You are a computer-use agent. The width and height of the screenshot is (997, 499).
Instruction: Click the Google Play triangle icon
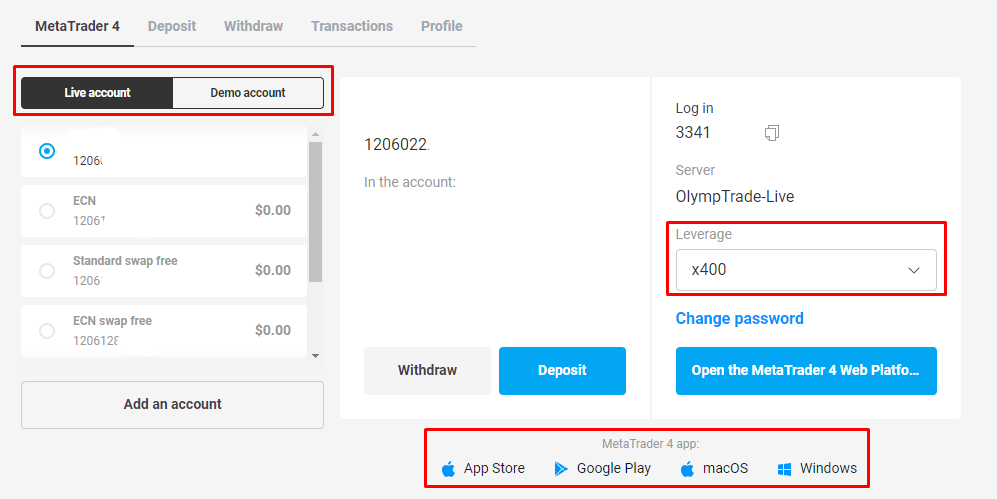pyautogui.click(x=561, y=469)
